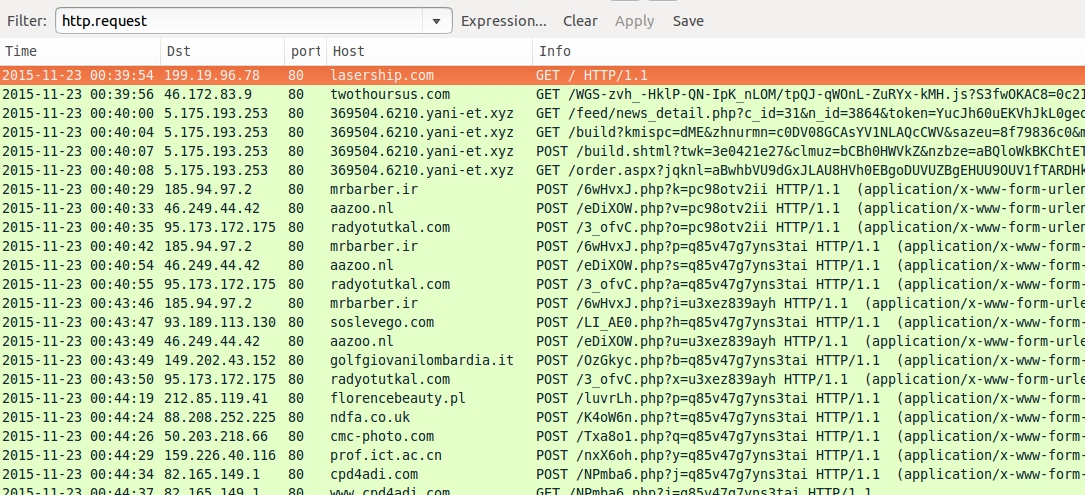Image resolution: width=1085 pixels, height=495 pixels.
Task: Select the florencebeauty.pl POST request
Action: 398,398
